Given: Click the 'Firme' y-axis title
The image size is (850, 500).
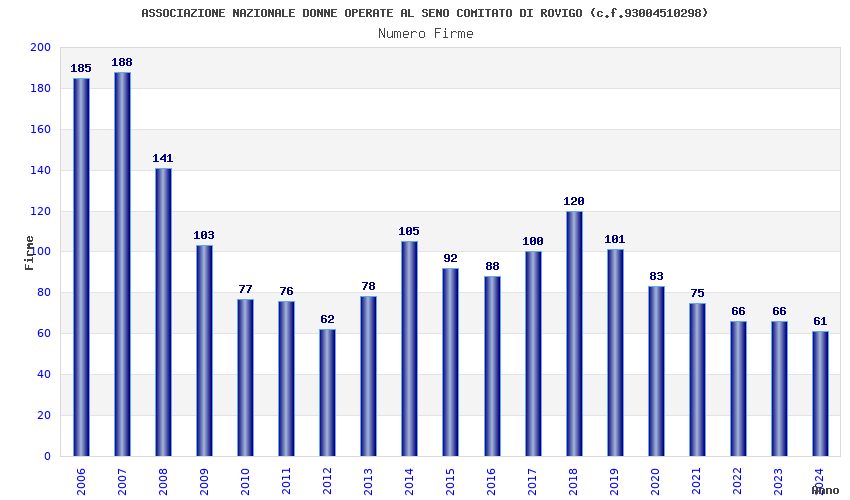Looking at the screenshot, I should [29, 253].
